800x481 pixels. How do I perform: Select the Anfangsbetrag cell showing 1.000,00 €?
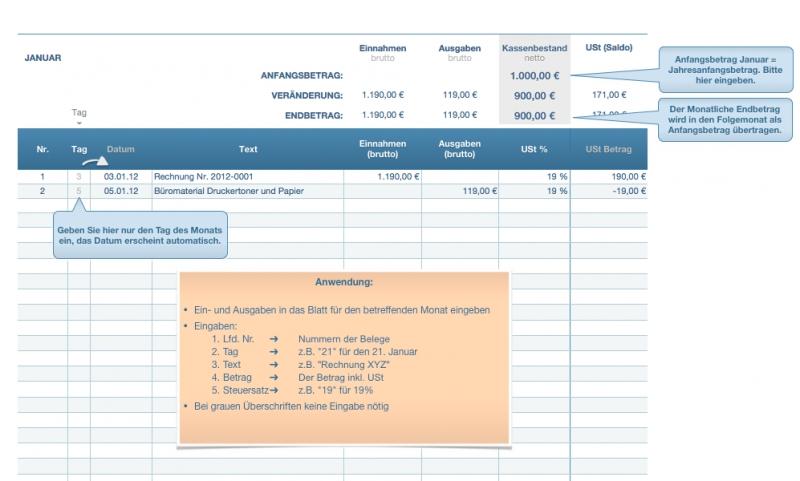click(x=535, y=75)
